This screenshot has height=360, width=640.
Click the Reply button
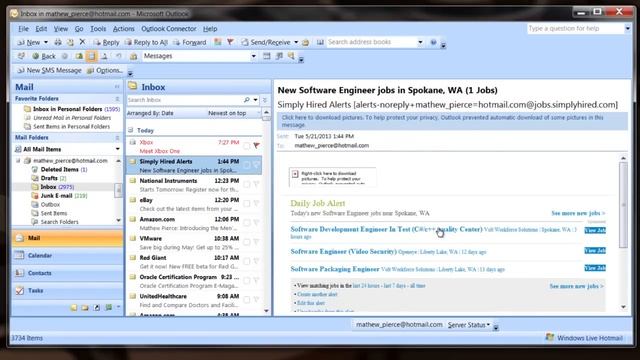[x=106, y=42]
